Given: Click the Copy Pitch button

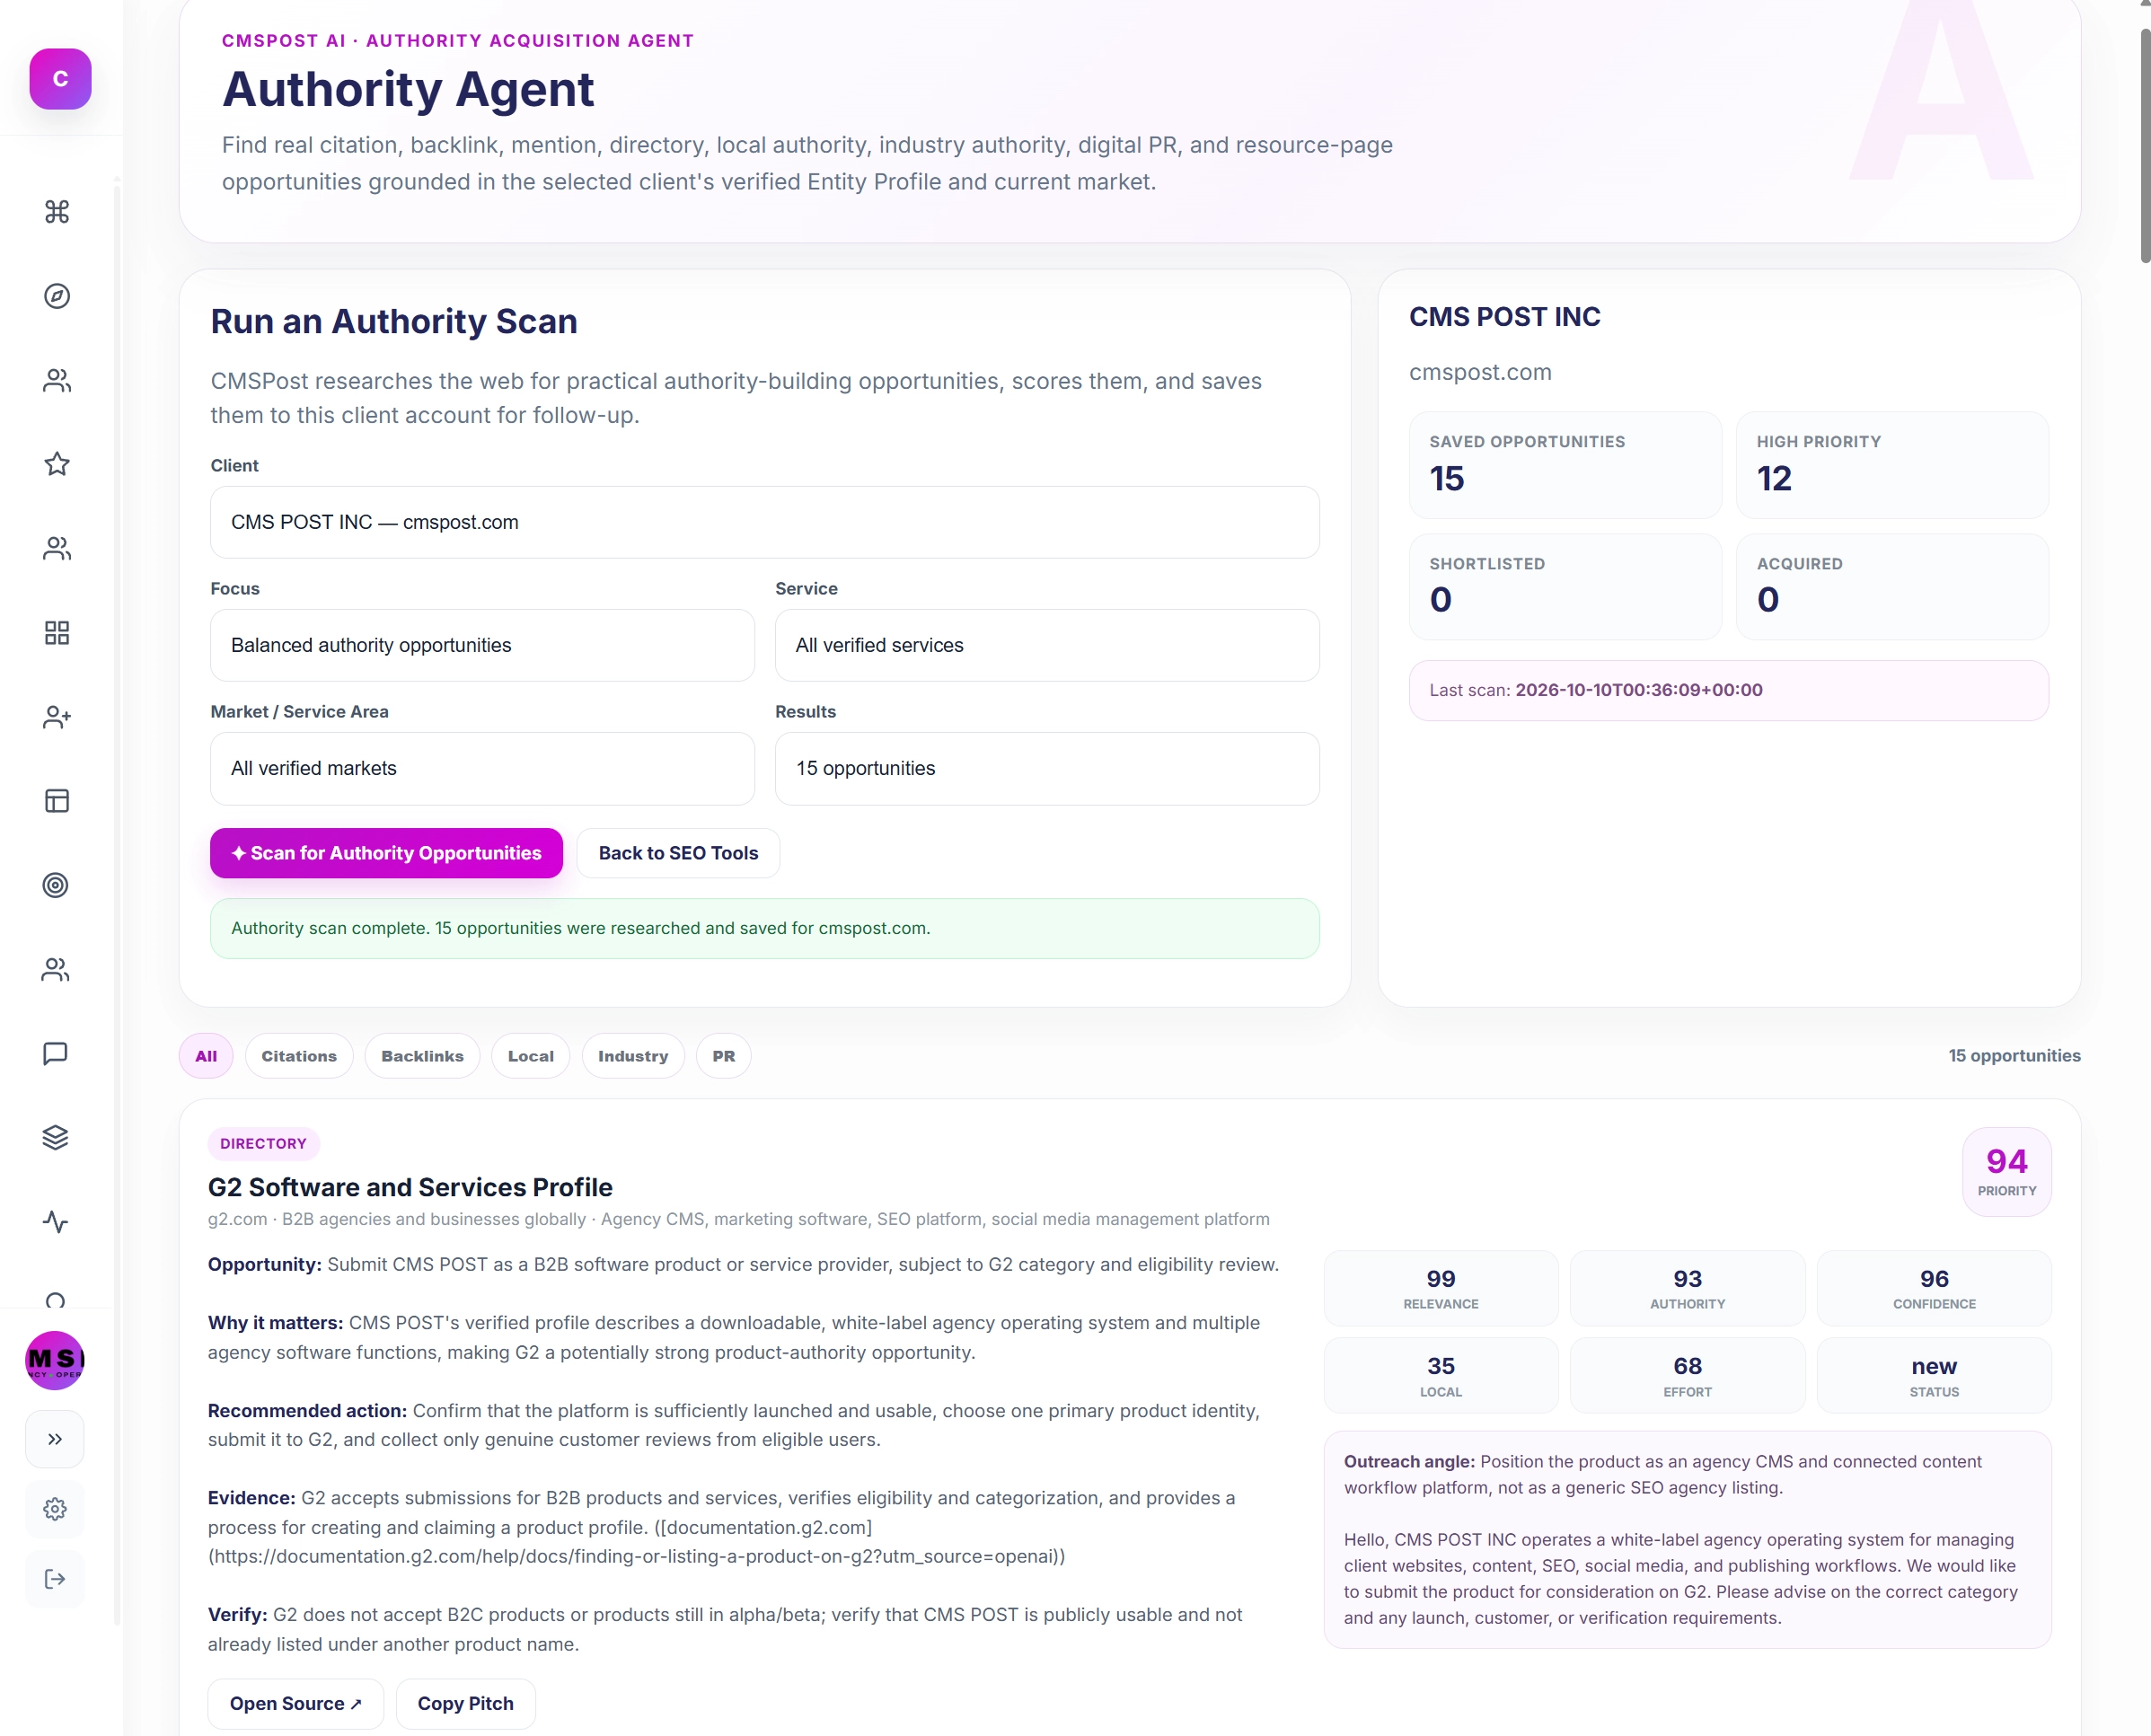Looking at the screenshot, I should [x=465, y=1703].
